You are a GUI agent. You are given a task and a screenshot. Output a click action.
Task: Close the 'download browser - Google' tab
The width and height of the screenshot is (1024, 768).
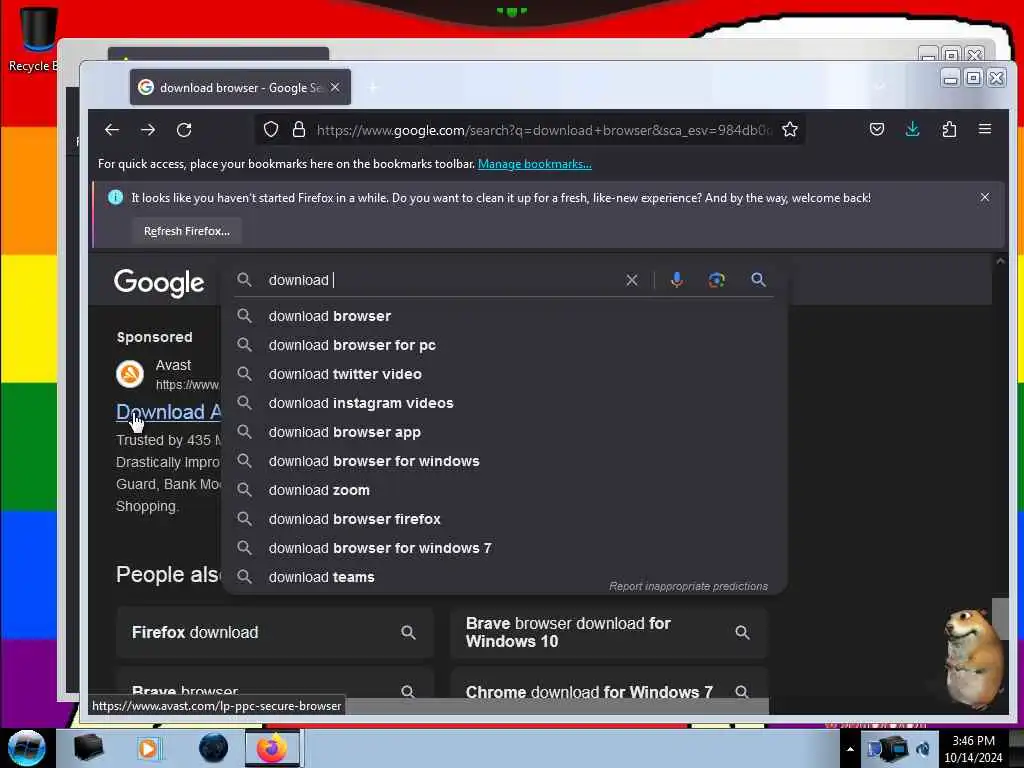(x=335, y=87)
